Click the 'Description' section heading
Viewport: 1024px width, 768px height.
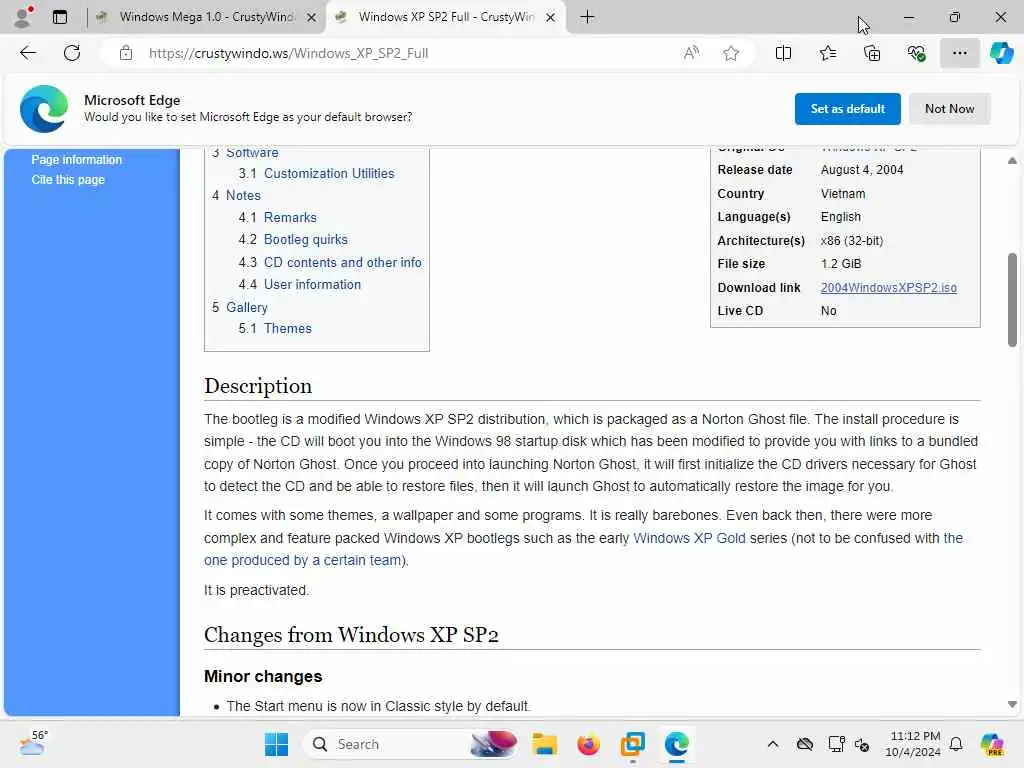[258, 386]
